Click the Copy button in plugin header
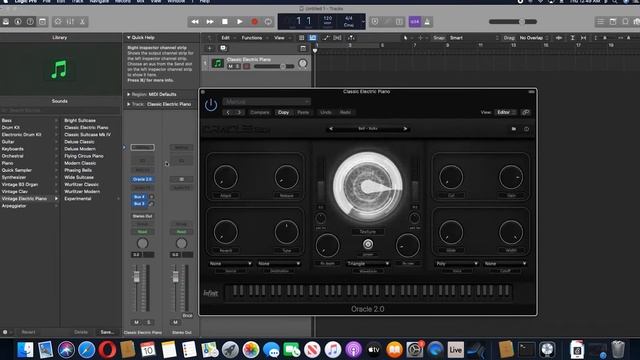This screenshot has width=640, height=360. pyautogui.click(x=283, y=112)
